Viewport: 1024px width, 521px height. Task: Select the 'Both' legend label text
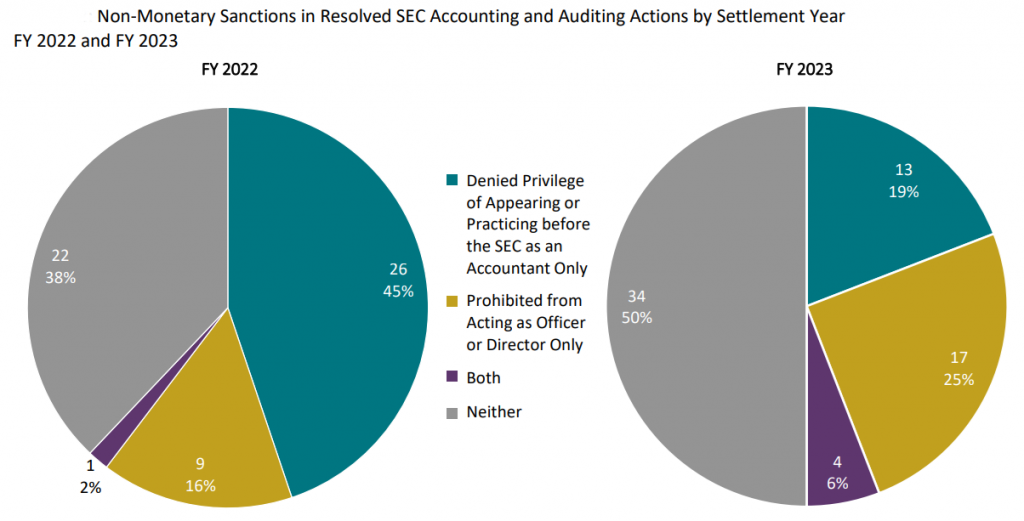coord(483,378)
